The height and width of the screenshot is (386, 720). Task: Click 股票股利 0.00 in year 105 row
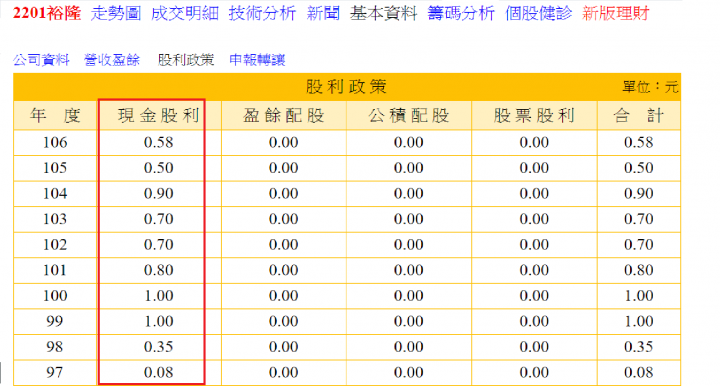534,168
